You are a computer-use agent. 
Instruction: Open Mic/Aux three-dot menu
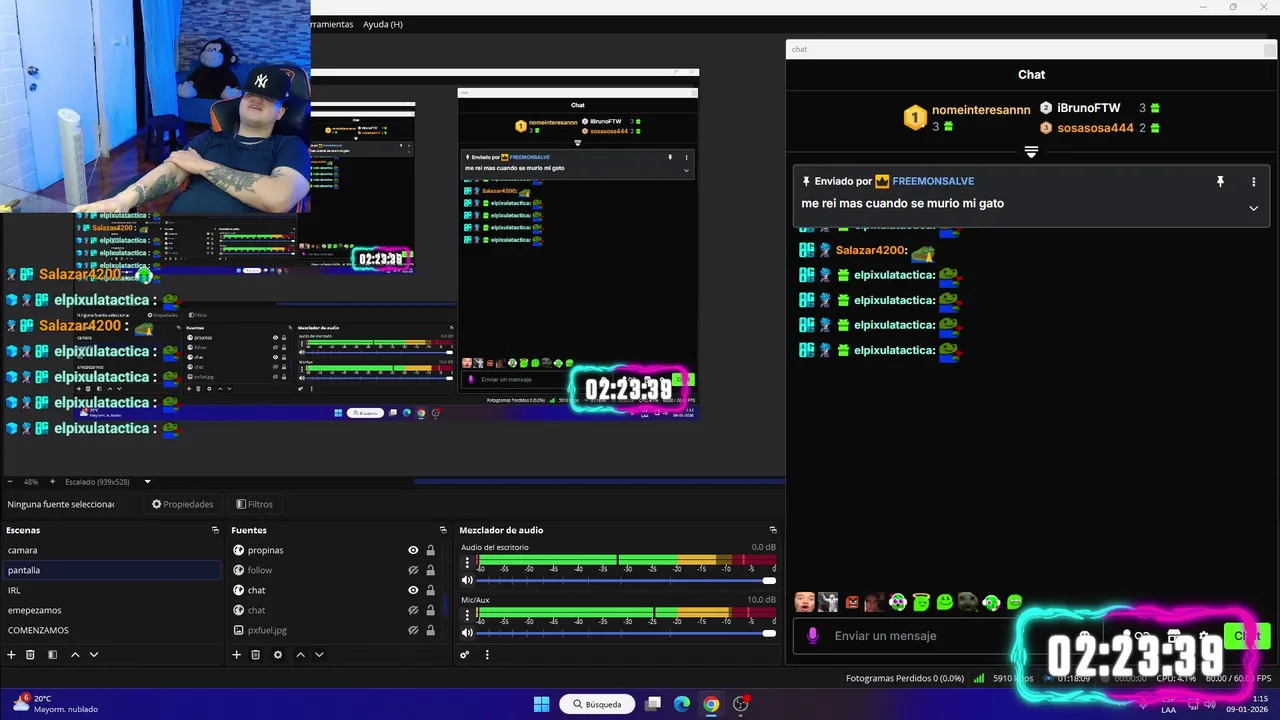[467, 616]
